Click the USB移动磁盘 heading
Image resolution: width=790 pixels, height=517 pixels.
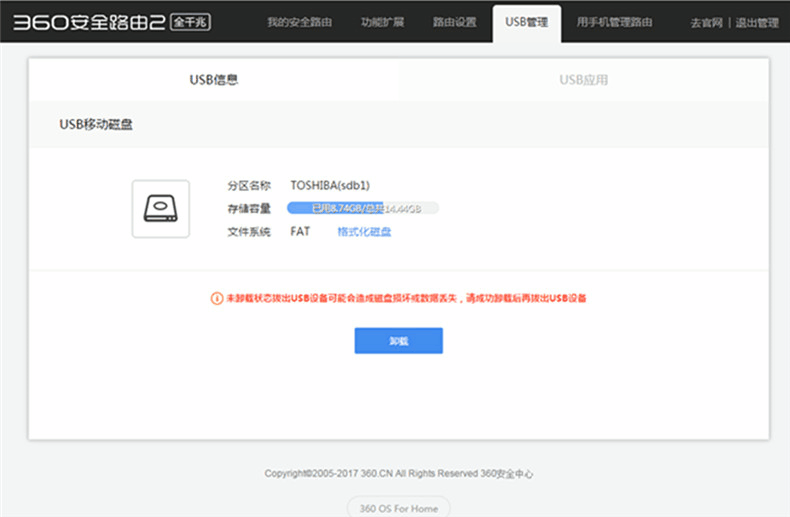(x=96, y=124)
